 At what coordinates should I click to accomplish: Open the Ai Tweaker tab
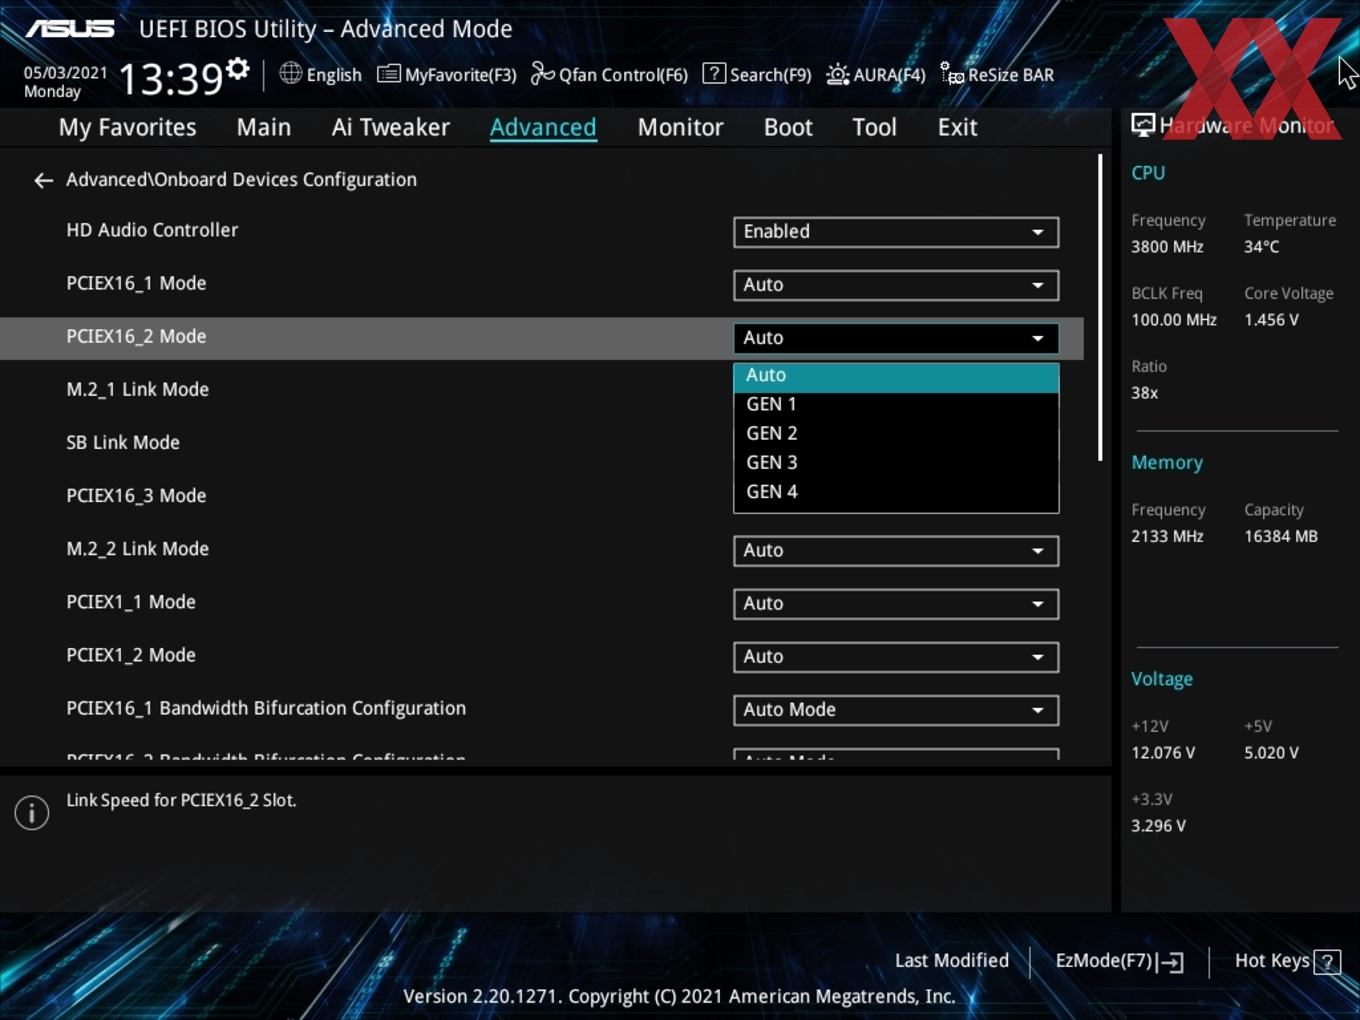[391, 127]
